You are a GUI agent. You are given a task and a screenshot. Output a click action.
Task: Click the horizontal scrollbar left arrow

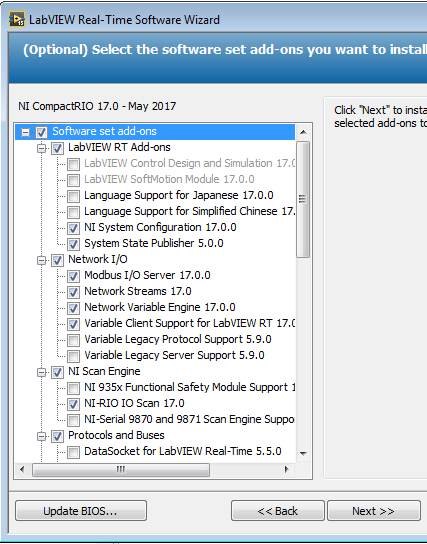[23, 469]
